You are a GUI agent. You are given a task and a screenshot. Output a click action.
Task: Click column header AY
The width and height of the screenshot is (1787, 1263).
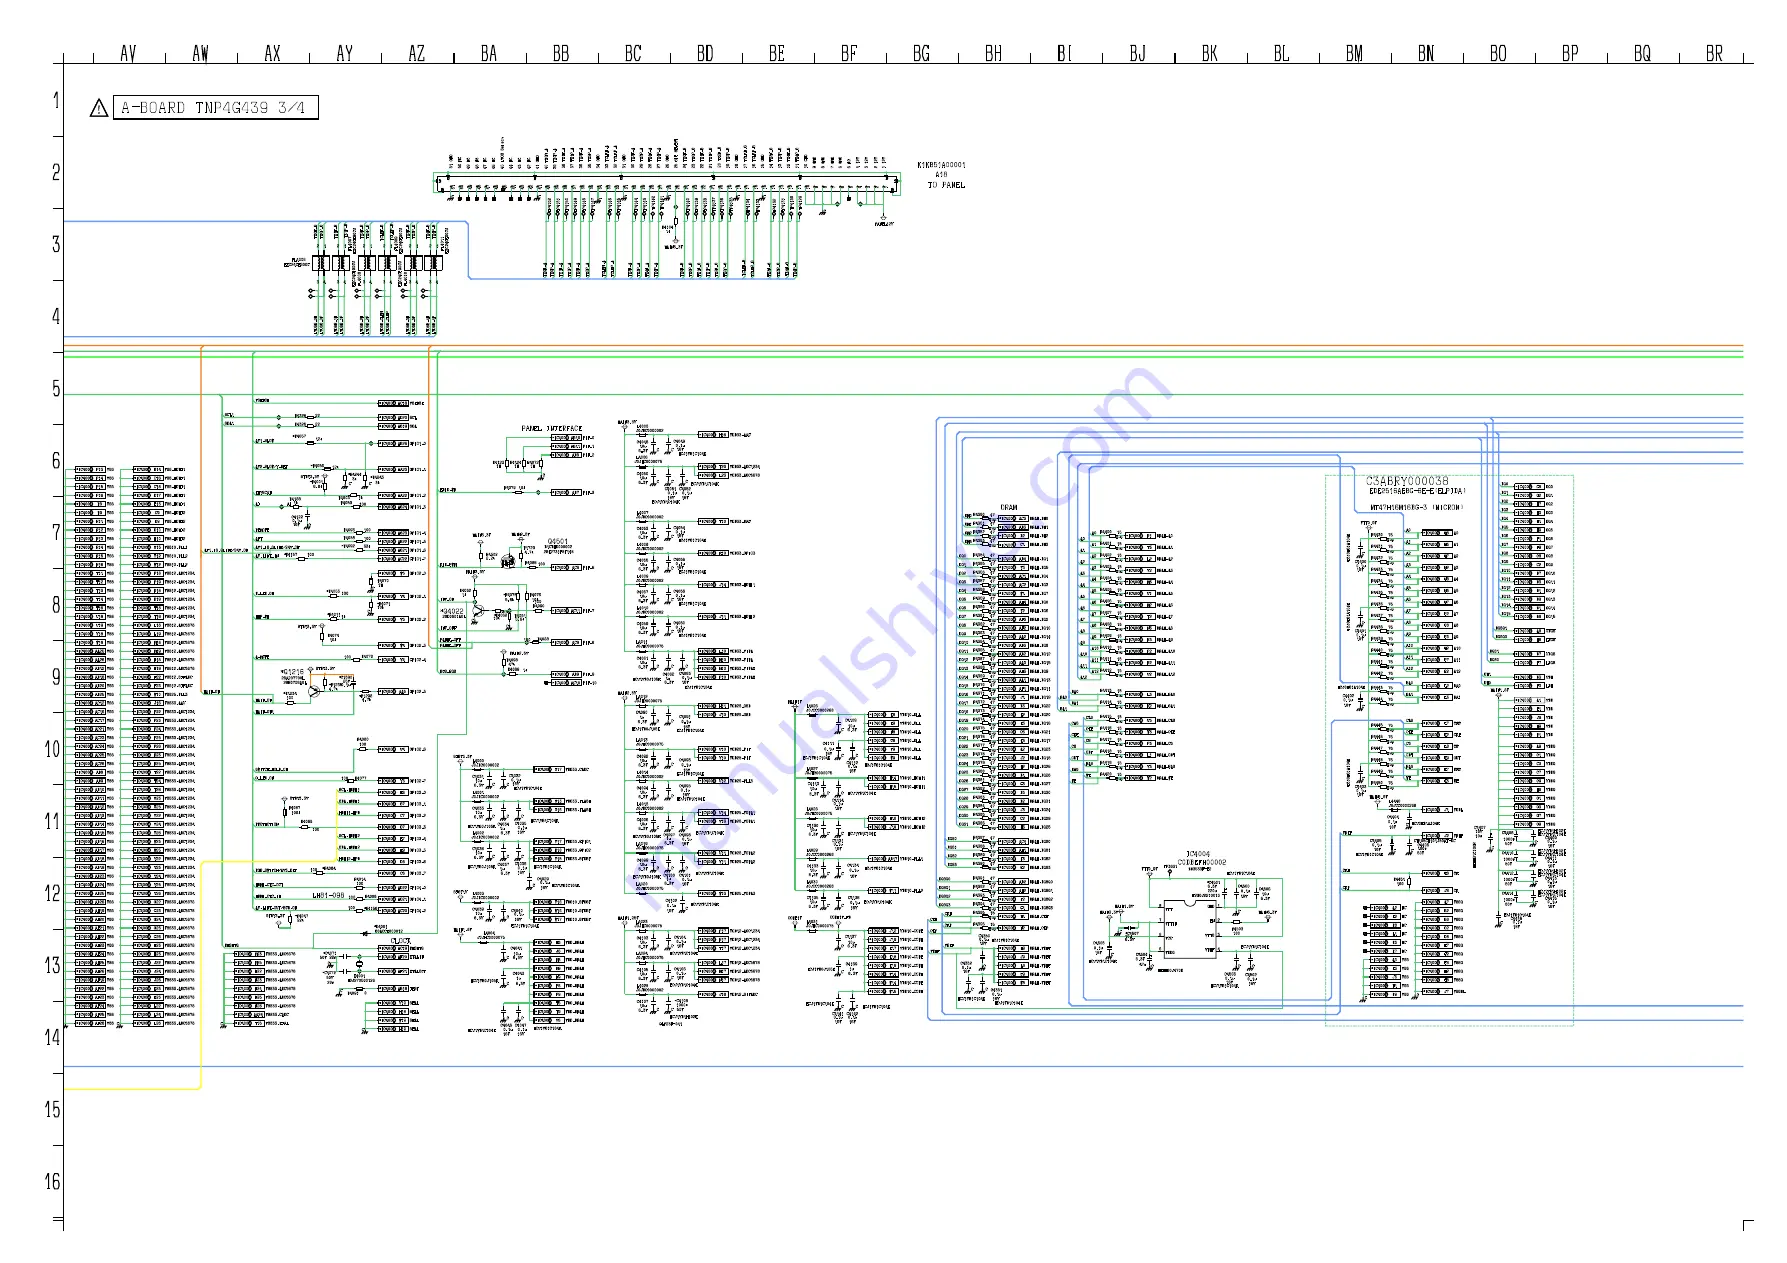[344, 54]
